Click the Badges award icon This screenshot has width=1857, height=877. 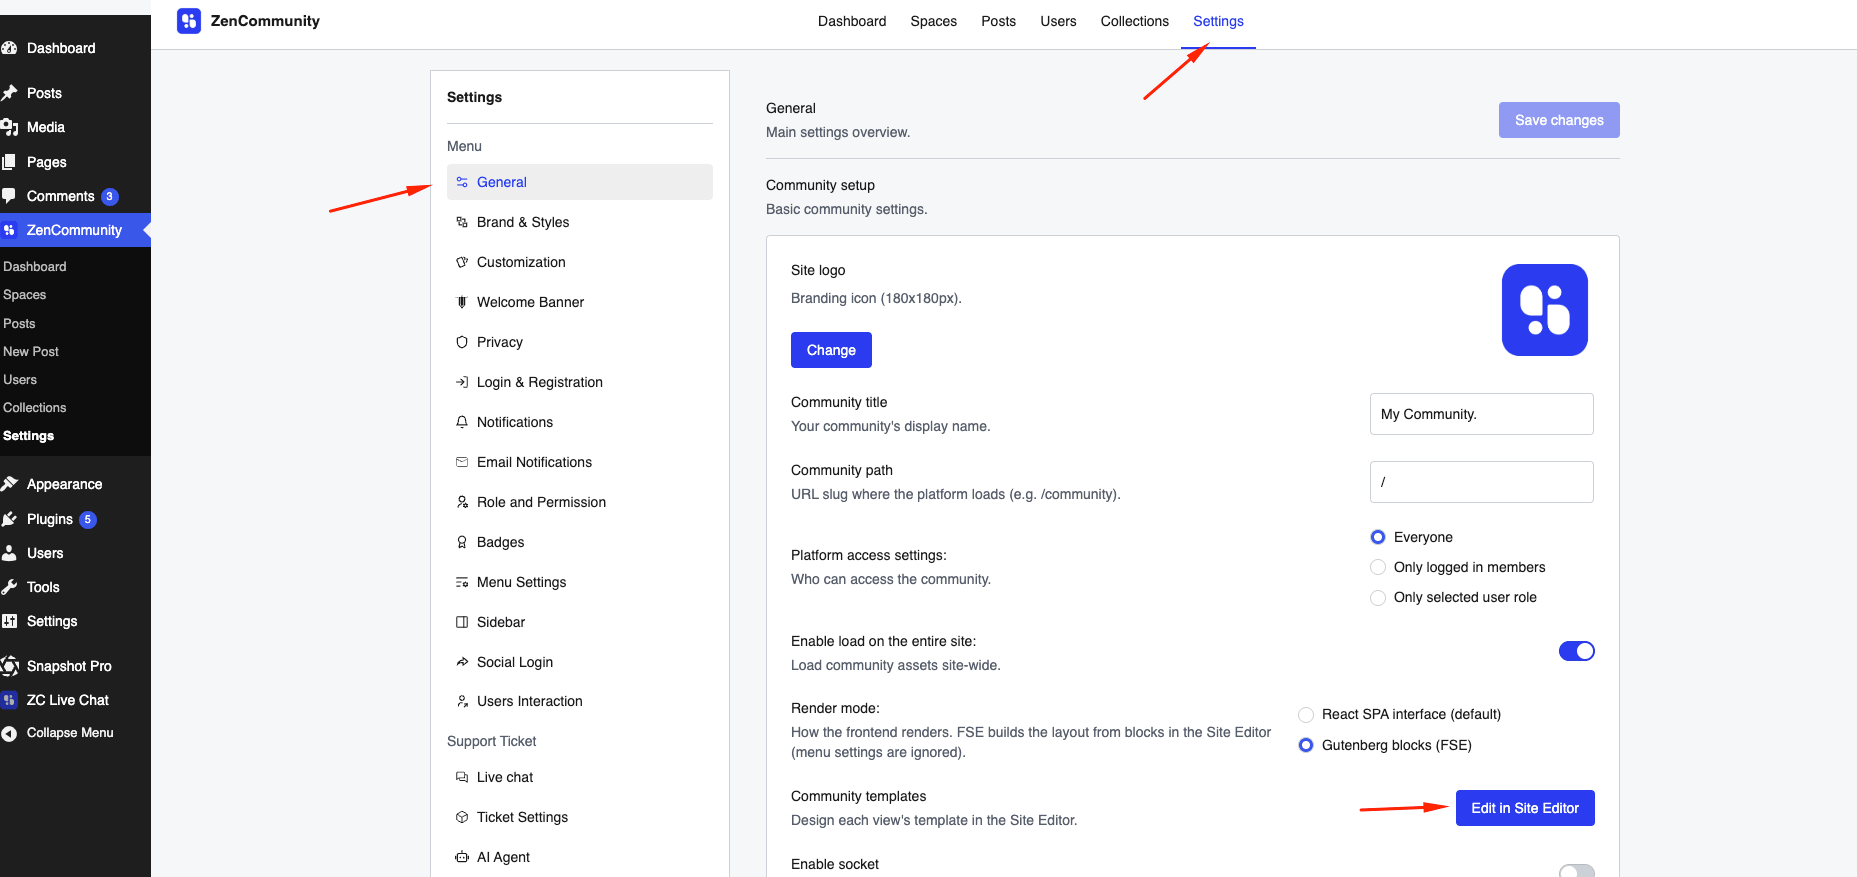[x=462, y=542]
